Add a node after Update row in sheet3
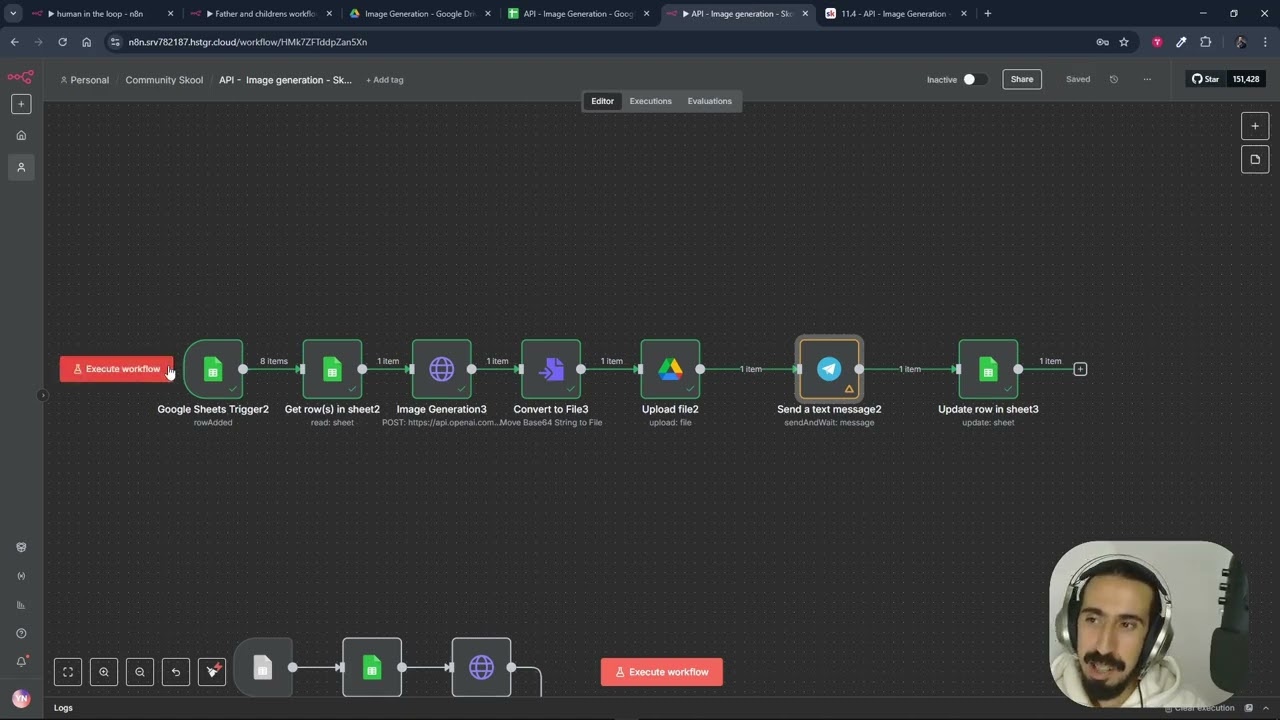 tap(1080, 369)
